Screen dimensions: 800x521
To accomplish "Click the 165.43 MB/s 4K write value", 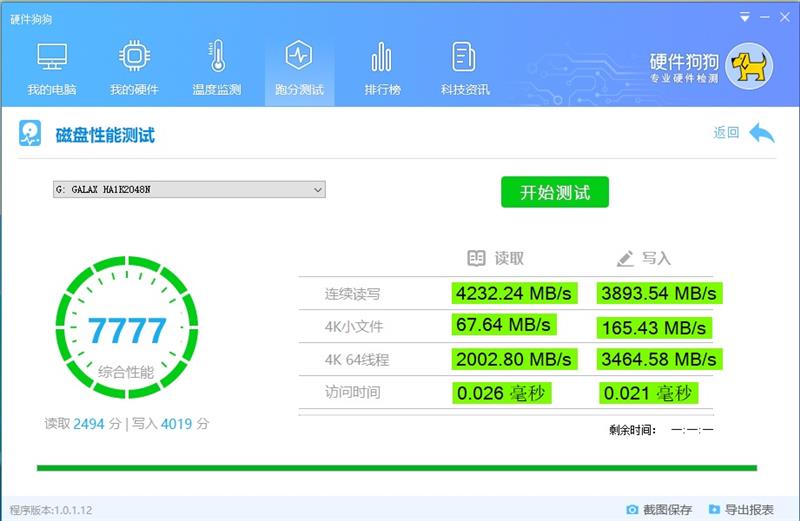I will tap(654, 328).
